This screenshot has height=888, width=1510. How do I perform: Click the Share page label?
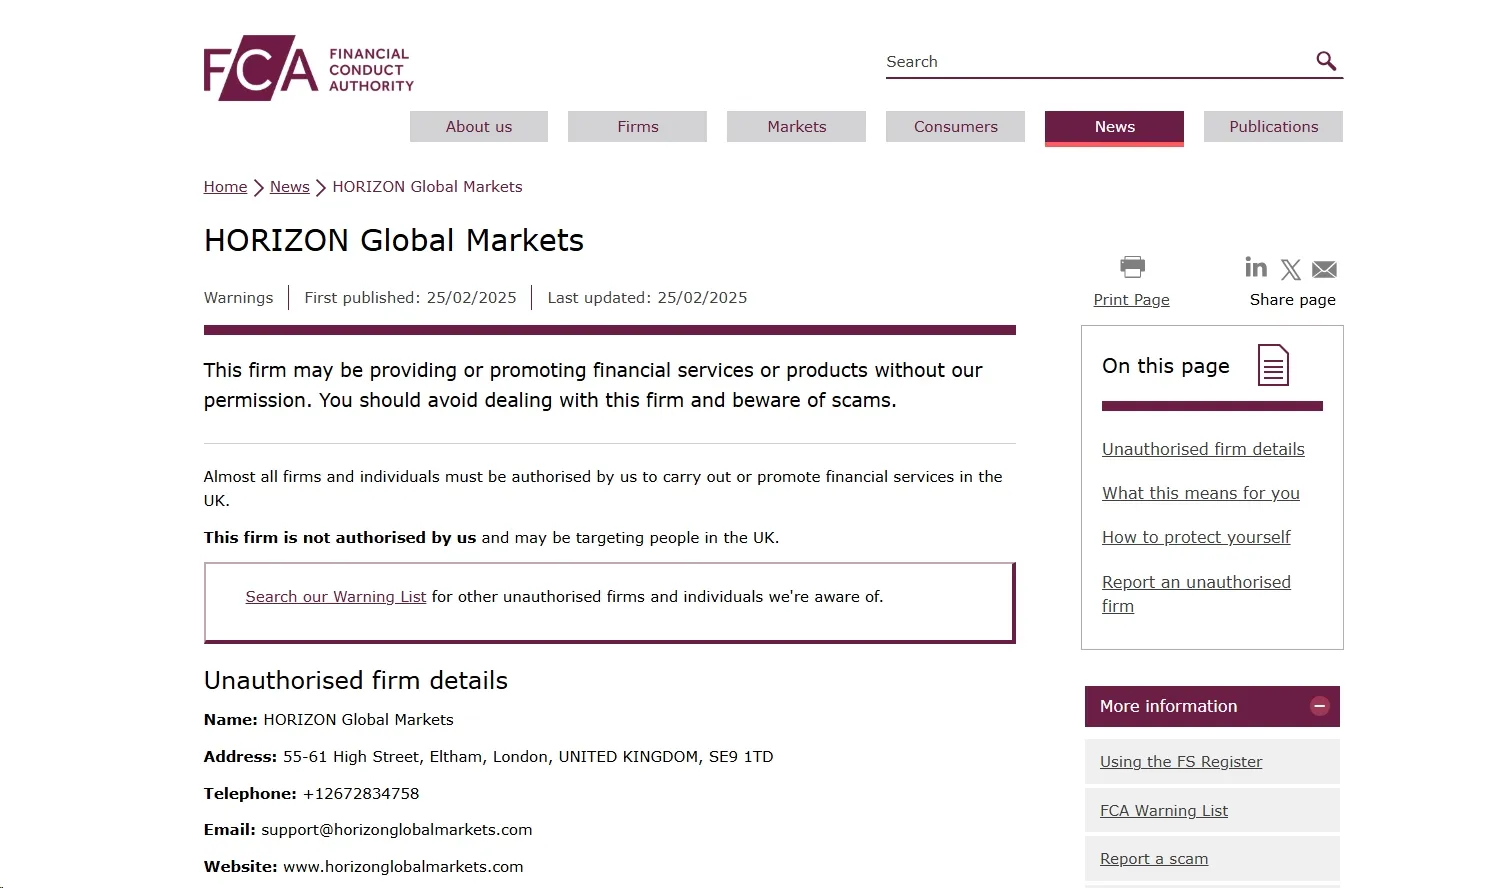1292,300
